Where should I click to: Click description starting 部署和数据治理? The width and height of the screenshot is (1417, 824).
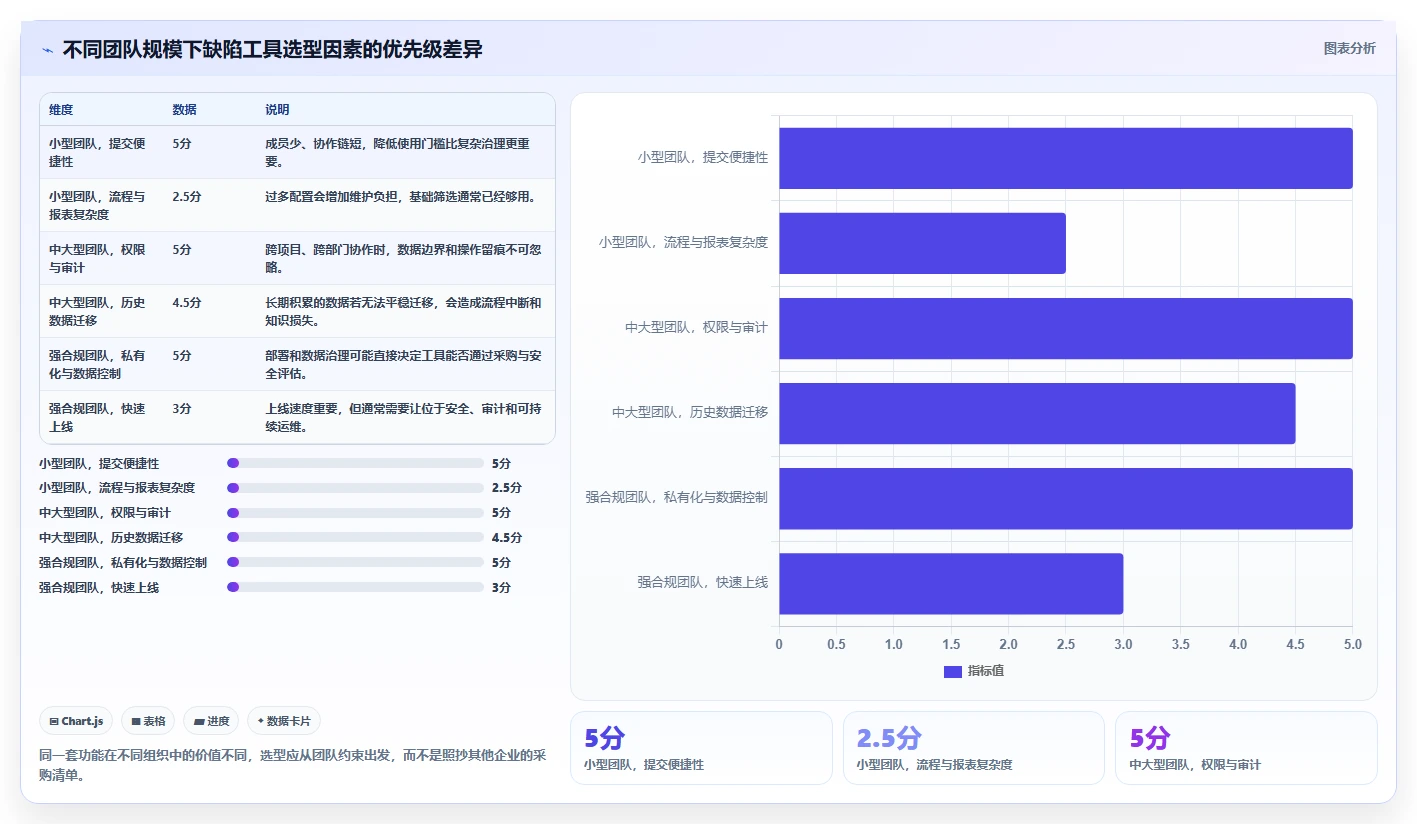(x=403, y=364)
